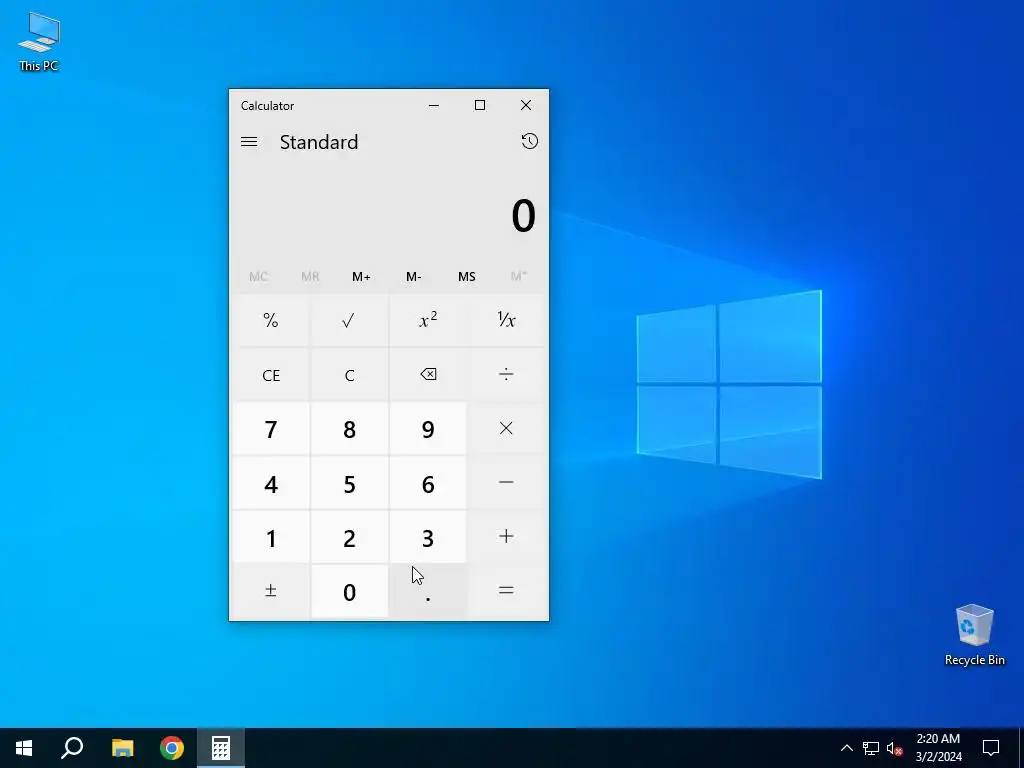Click the Standard mode heading
Screen dimensions: 1024x768
pos(319,142)
